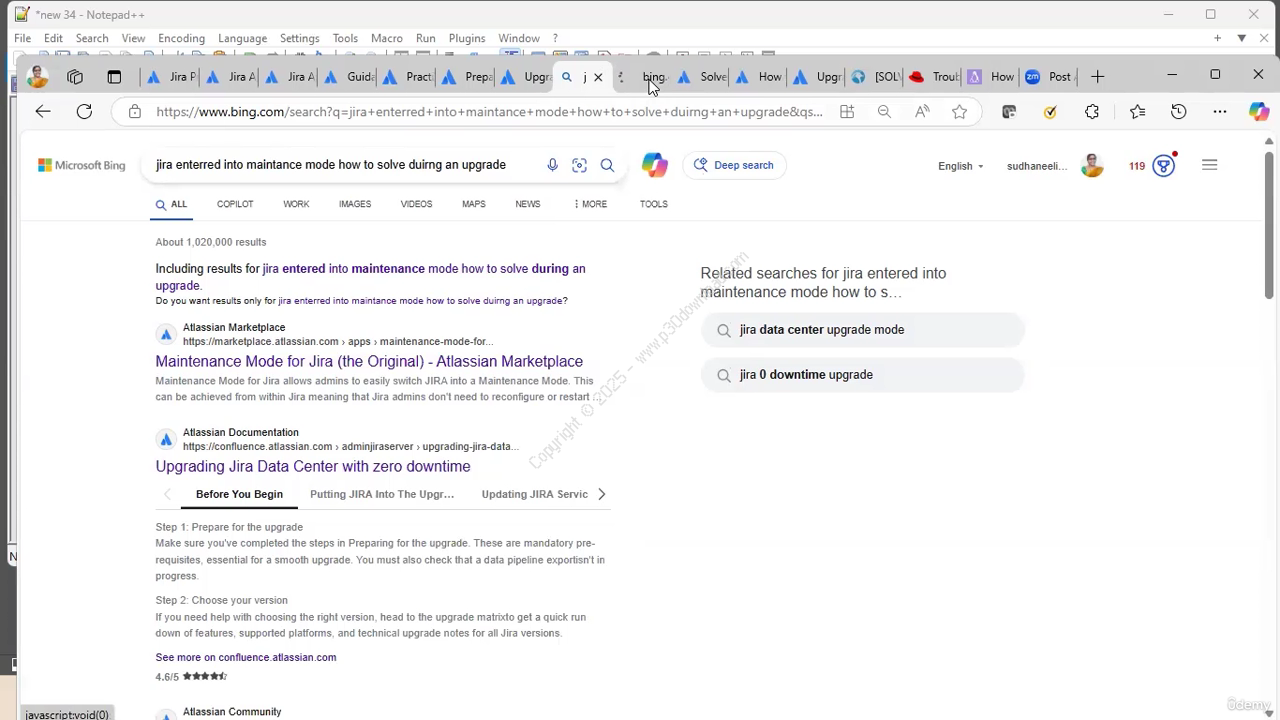The height and width of the screenshot is (720, 1280).
Task: Switch to the VIDEOS search tab
Action: 416,204
